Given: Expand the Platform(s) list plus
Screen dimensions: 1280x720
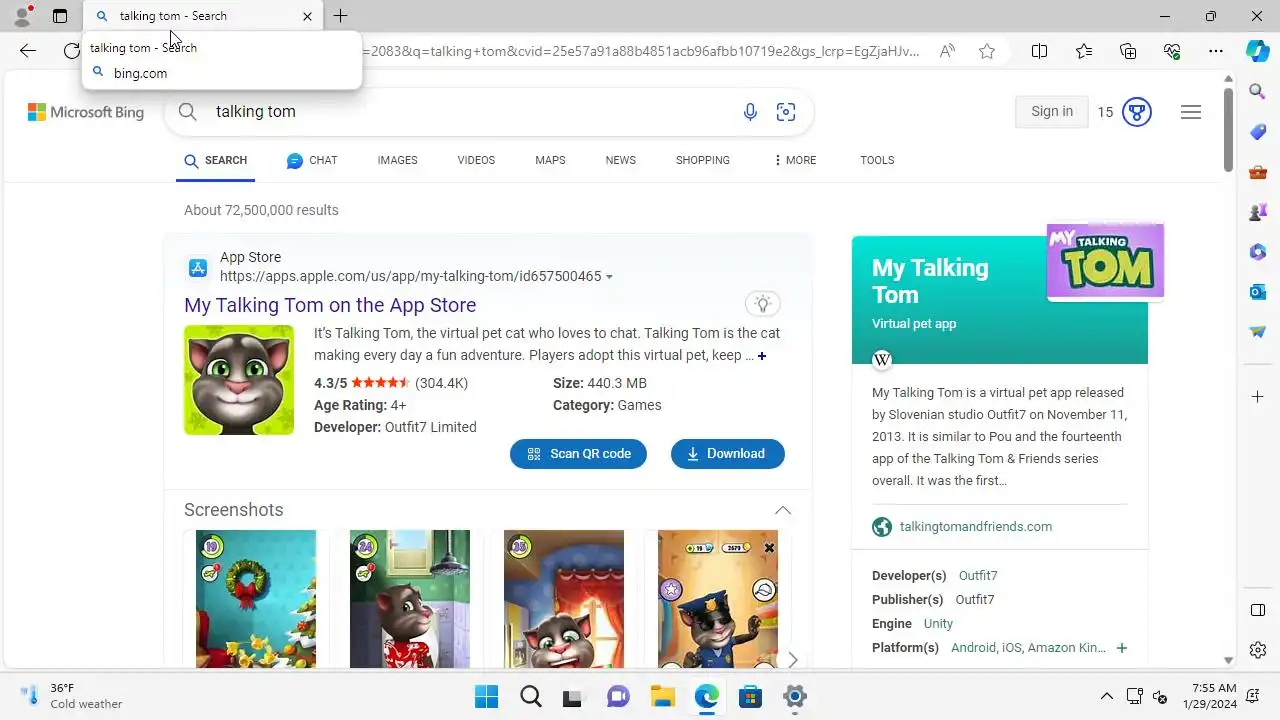Looking at the screenshot, I should [x=1122, y=648].
